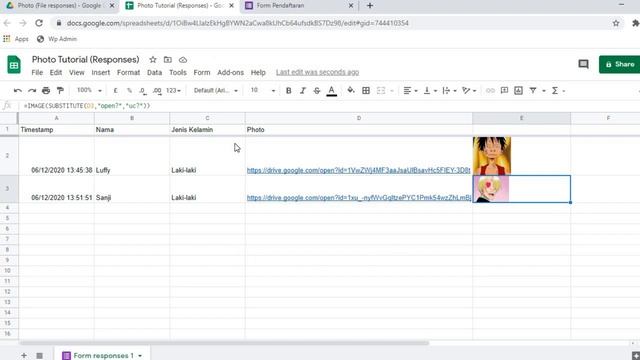
Task: Star the Photo Tutorial document
Action: coord(153,60)
